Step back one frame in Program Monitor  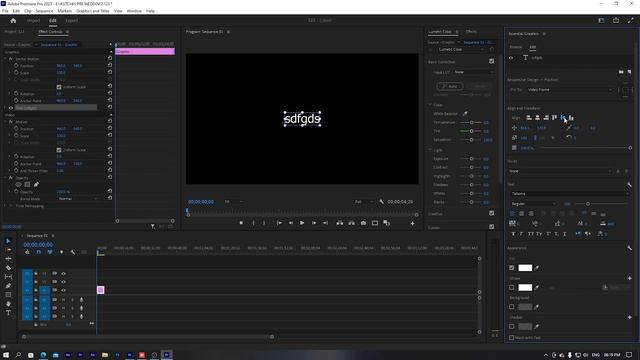[x=291, y=223]
